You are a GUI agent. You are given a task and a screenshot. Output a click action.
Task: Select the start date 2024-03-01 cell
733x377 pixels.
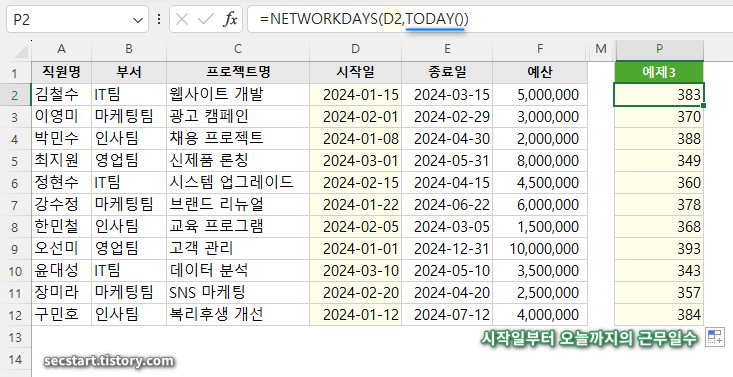point(355,161)
